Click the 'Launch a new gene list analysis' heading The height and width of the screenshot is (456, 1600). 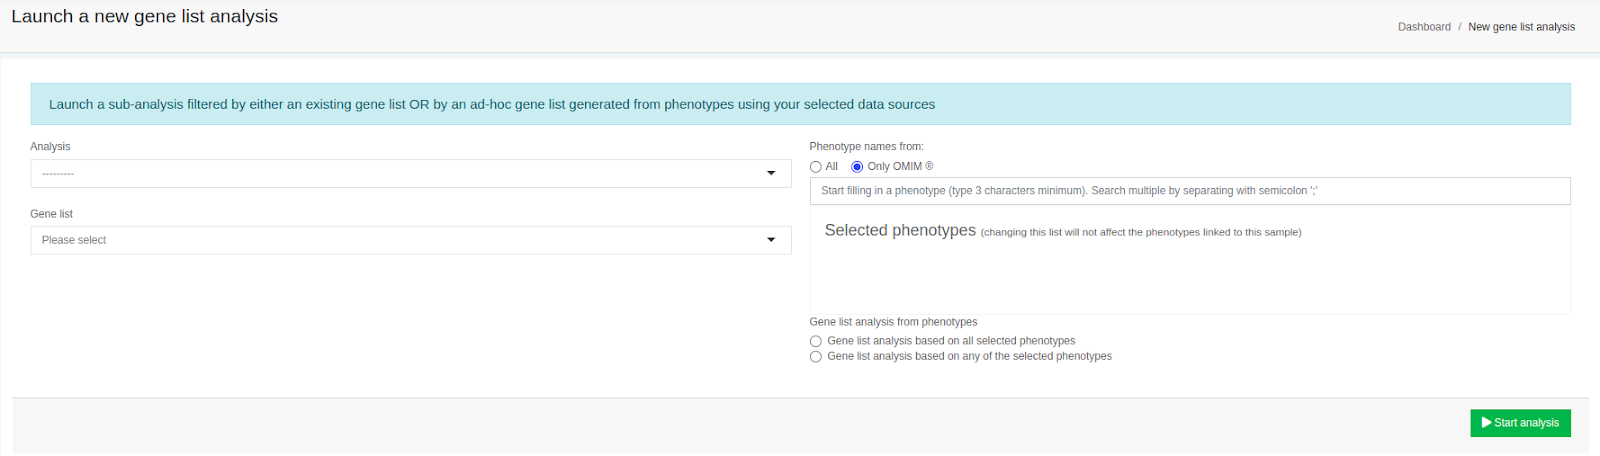click(x=145, y=17)
